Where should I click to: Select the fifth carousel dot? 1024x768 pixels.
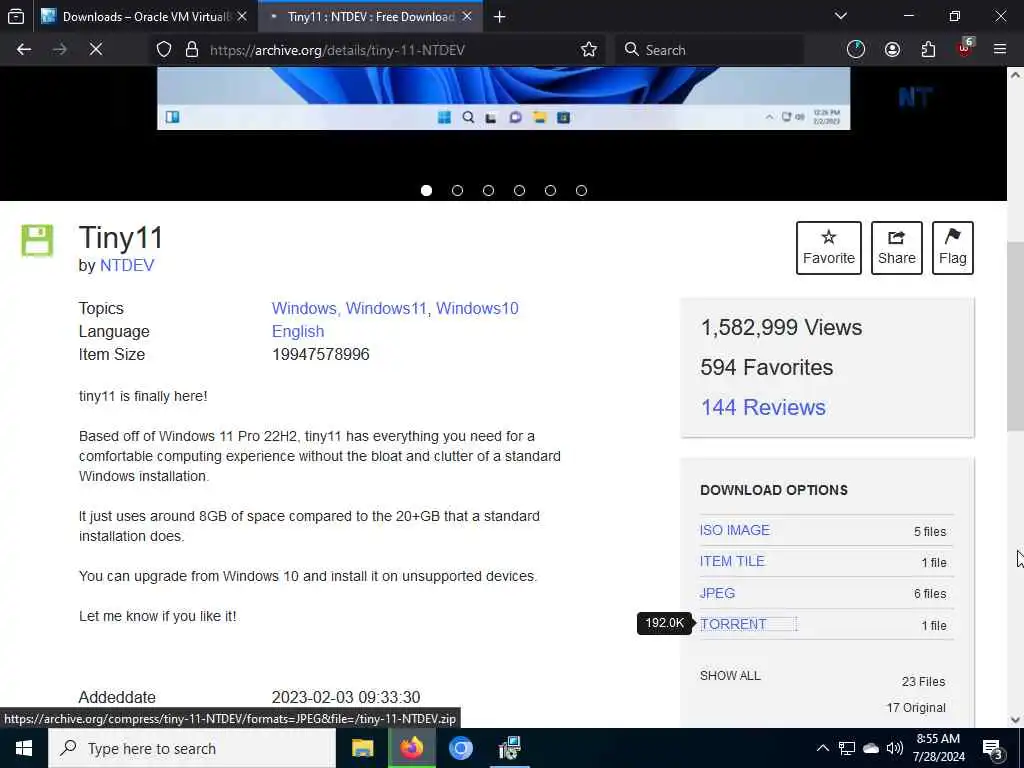(551, 191)
